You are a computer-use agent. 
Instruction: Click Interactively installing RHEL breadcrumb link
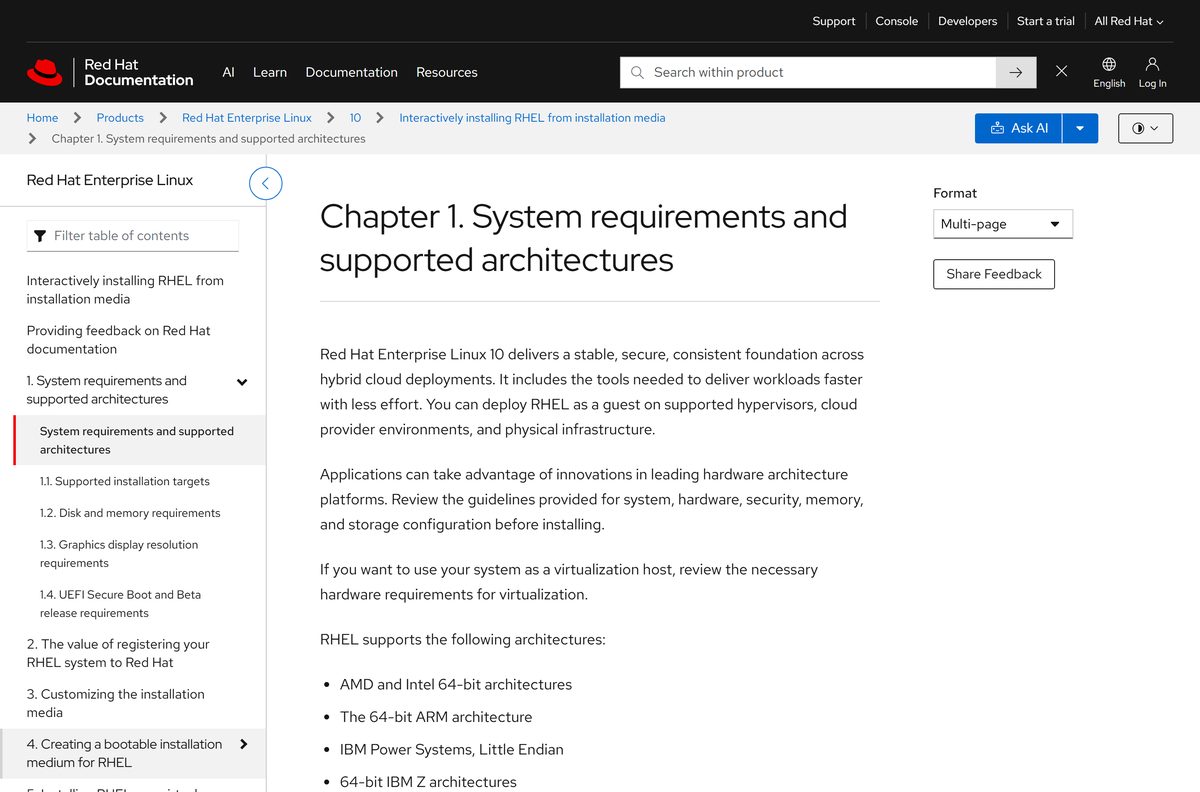[532, 118]
